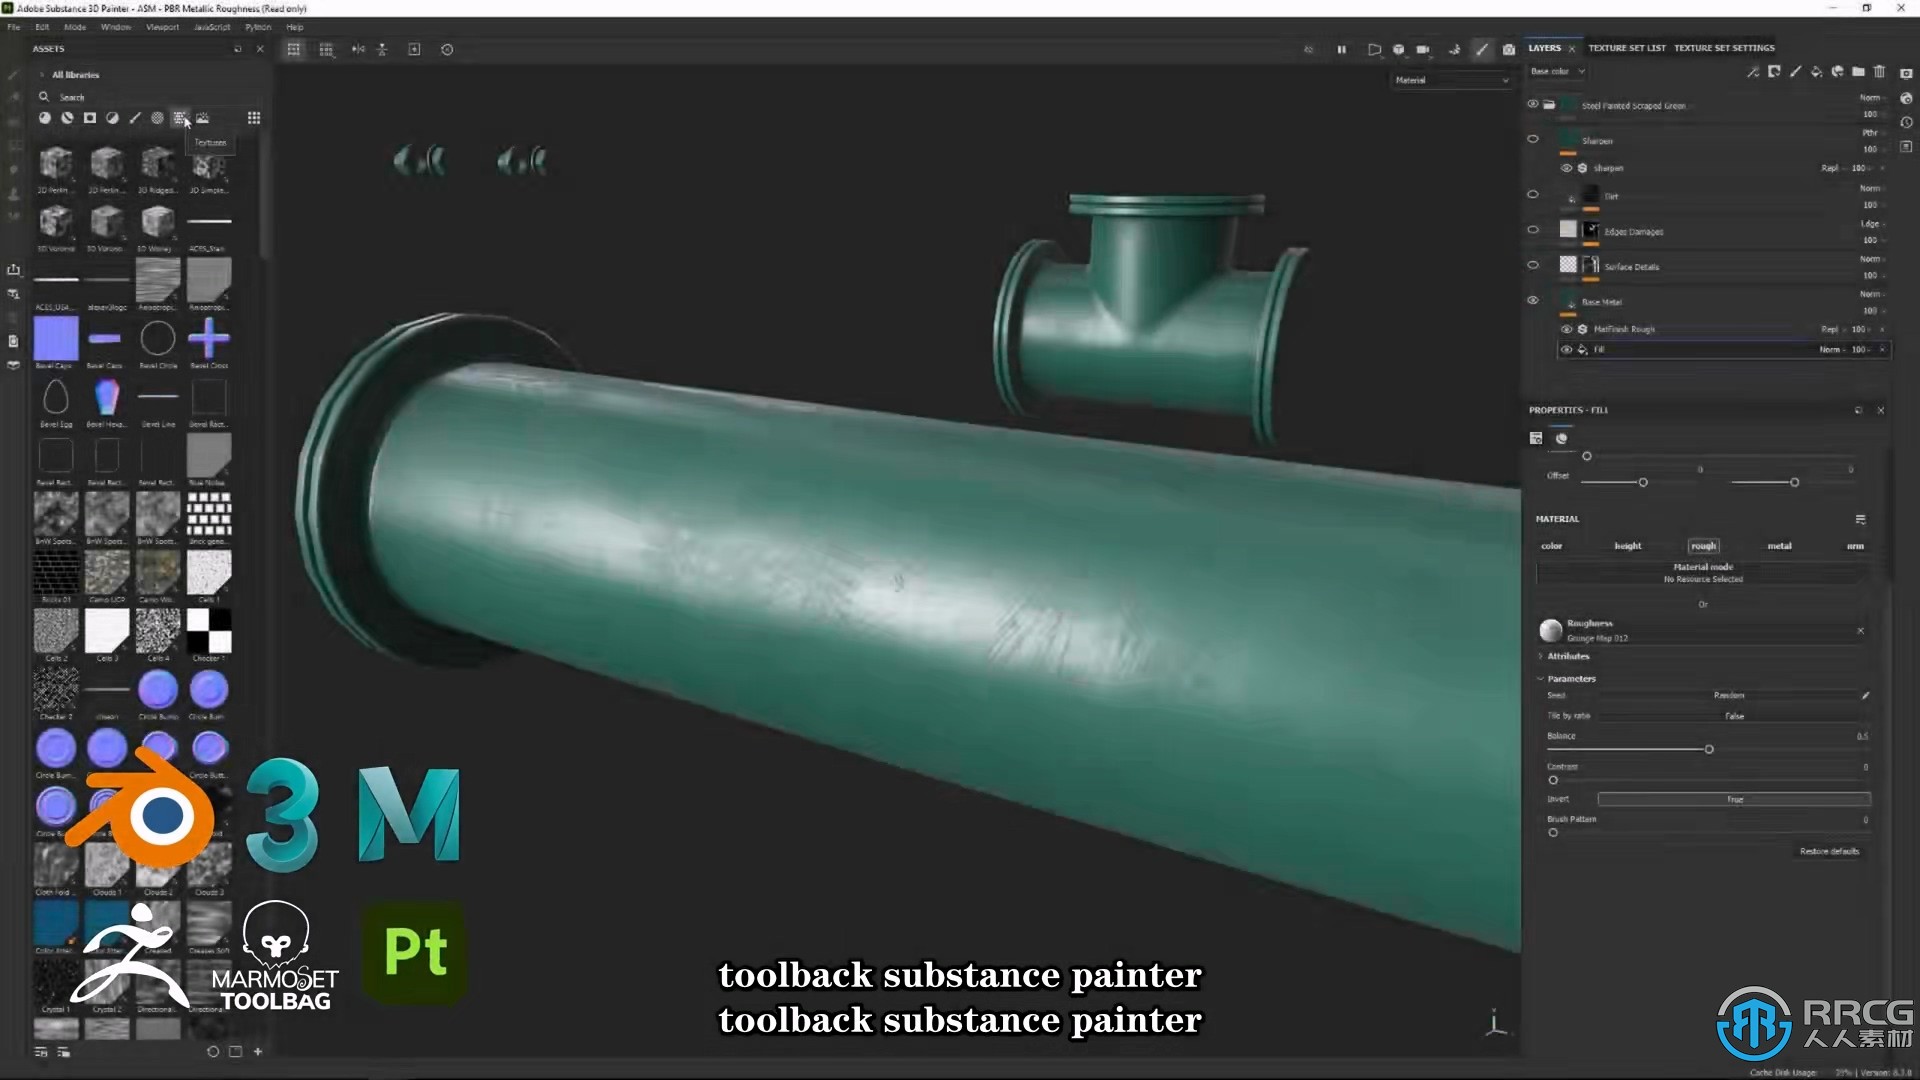Open Ldge blend mode dropdown for Edges Damages
Viewport: 1920px width, 1080px height.
click(x=1872, y=224)
